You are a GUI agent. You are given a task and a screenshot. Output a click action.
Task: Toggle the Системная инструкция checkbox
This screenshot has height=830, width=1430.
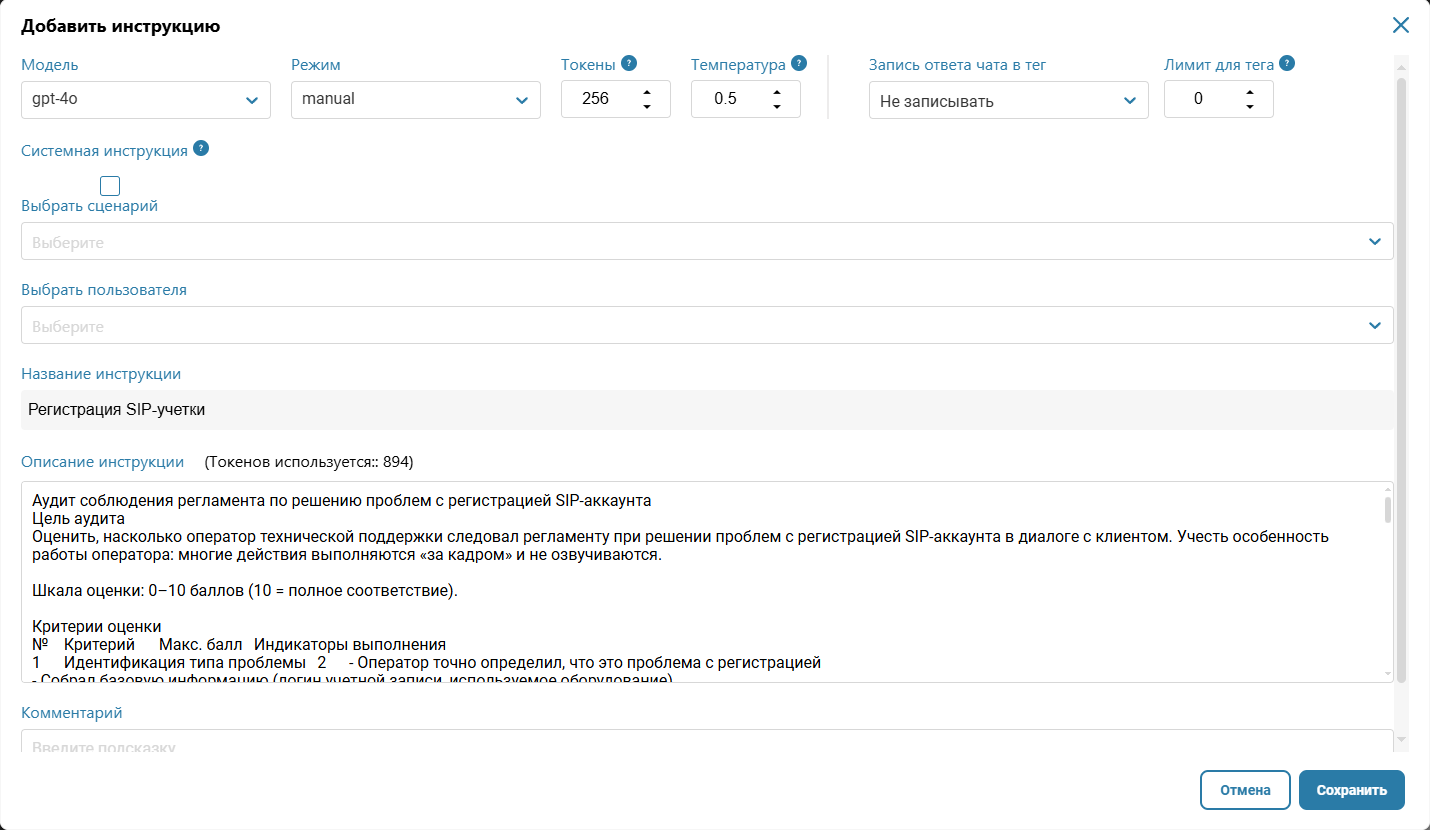tap(110, 186)
